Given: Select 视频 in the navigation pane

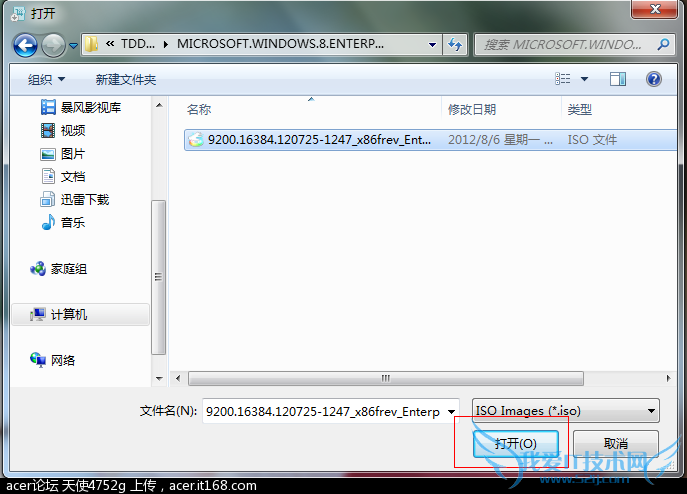Looking at the screenshot, I should coord(73,131).
